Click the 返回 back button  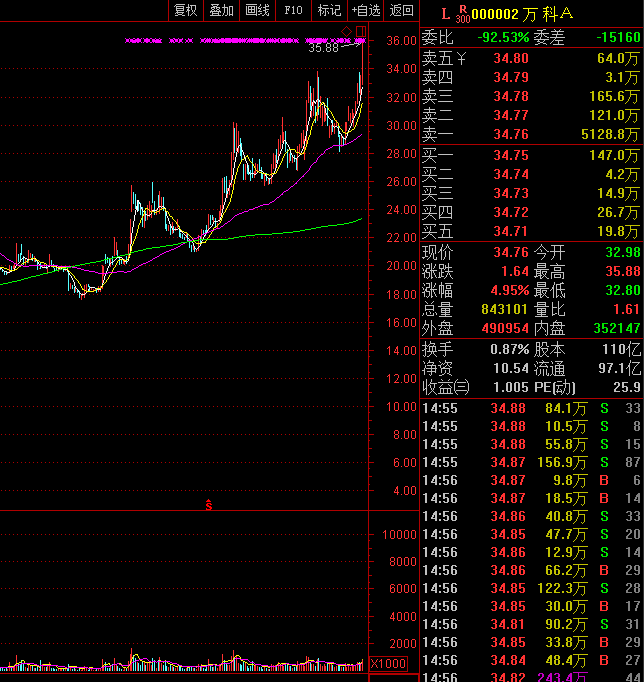click(402, 11)
